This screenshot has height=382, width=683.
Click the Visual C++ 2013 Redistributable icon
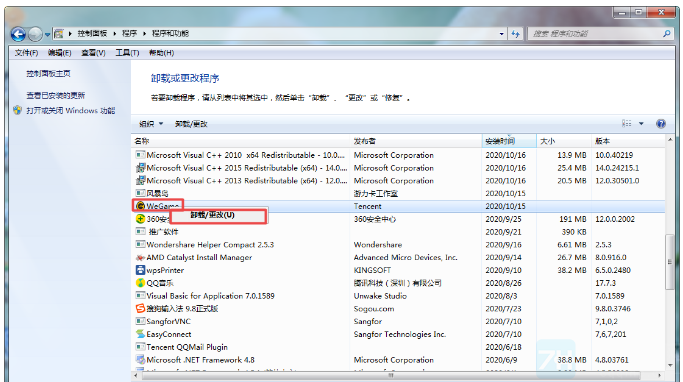140,180
